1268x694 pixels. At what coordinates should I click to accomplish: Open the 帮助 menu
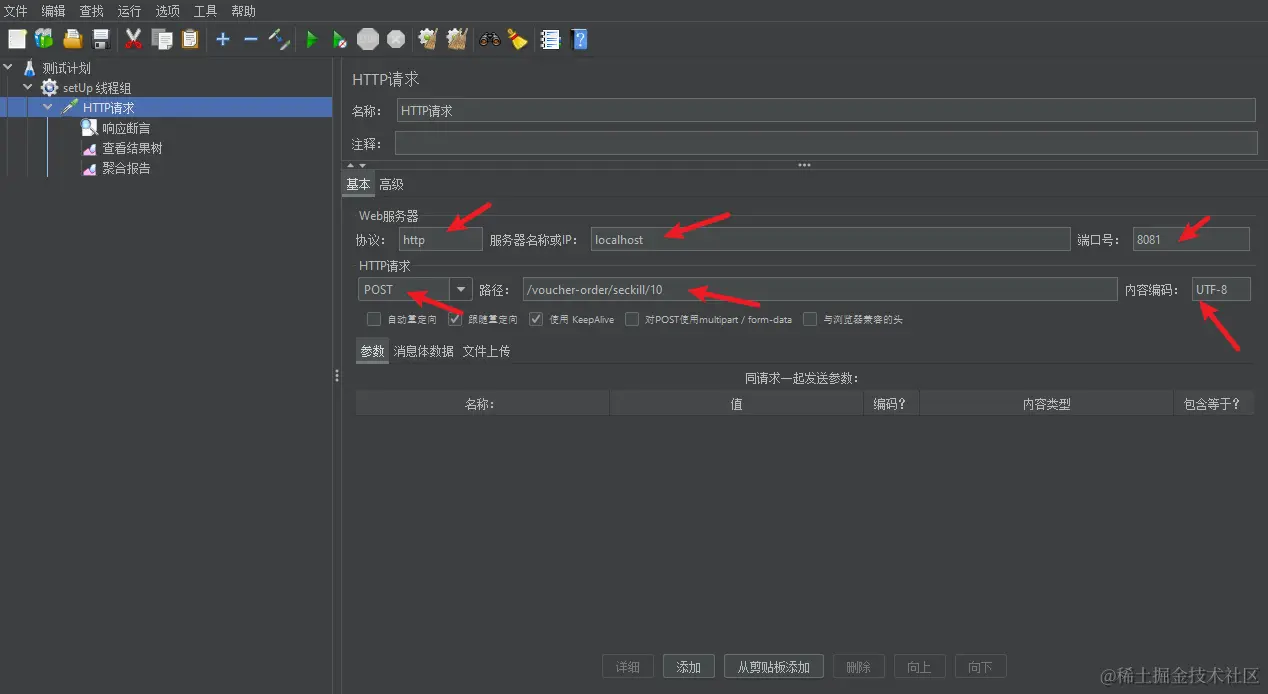243,11
